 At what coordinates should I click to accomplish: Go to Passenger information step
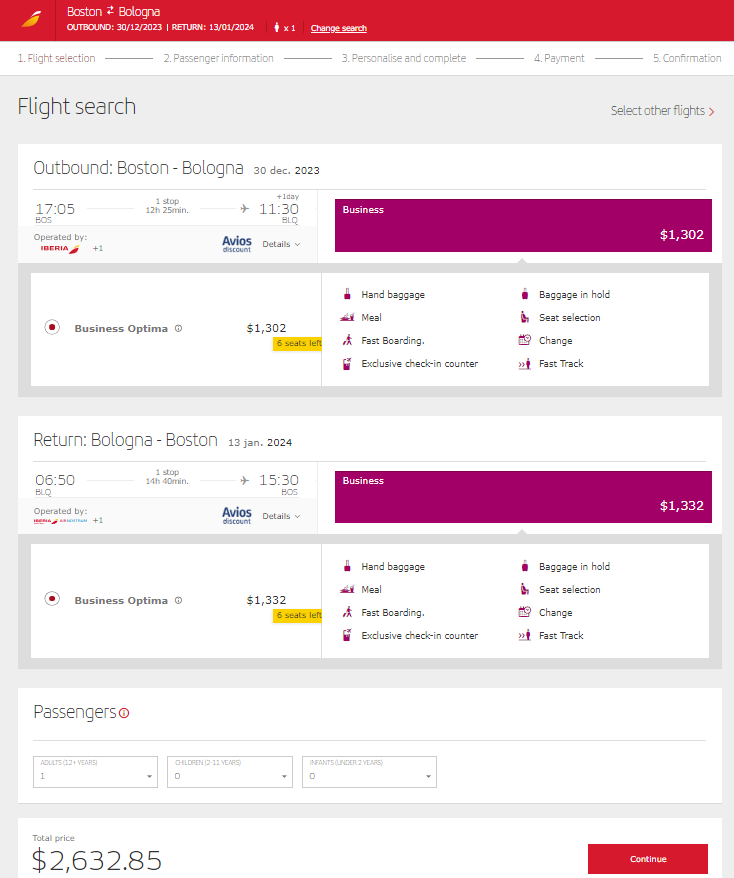point(218,58)
